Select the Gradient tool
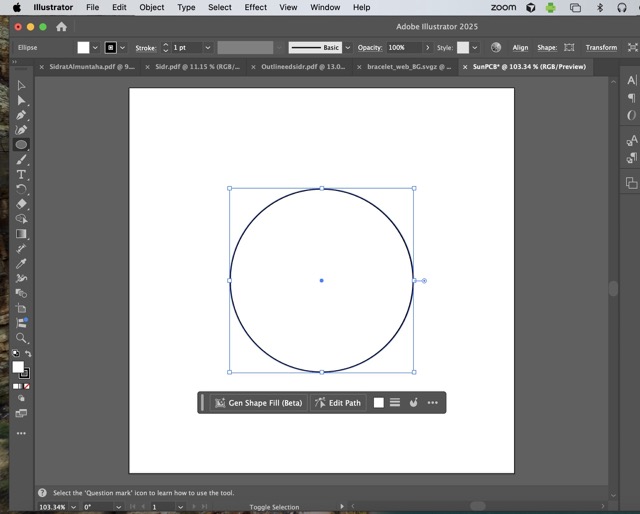 pos(21,234)
